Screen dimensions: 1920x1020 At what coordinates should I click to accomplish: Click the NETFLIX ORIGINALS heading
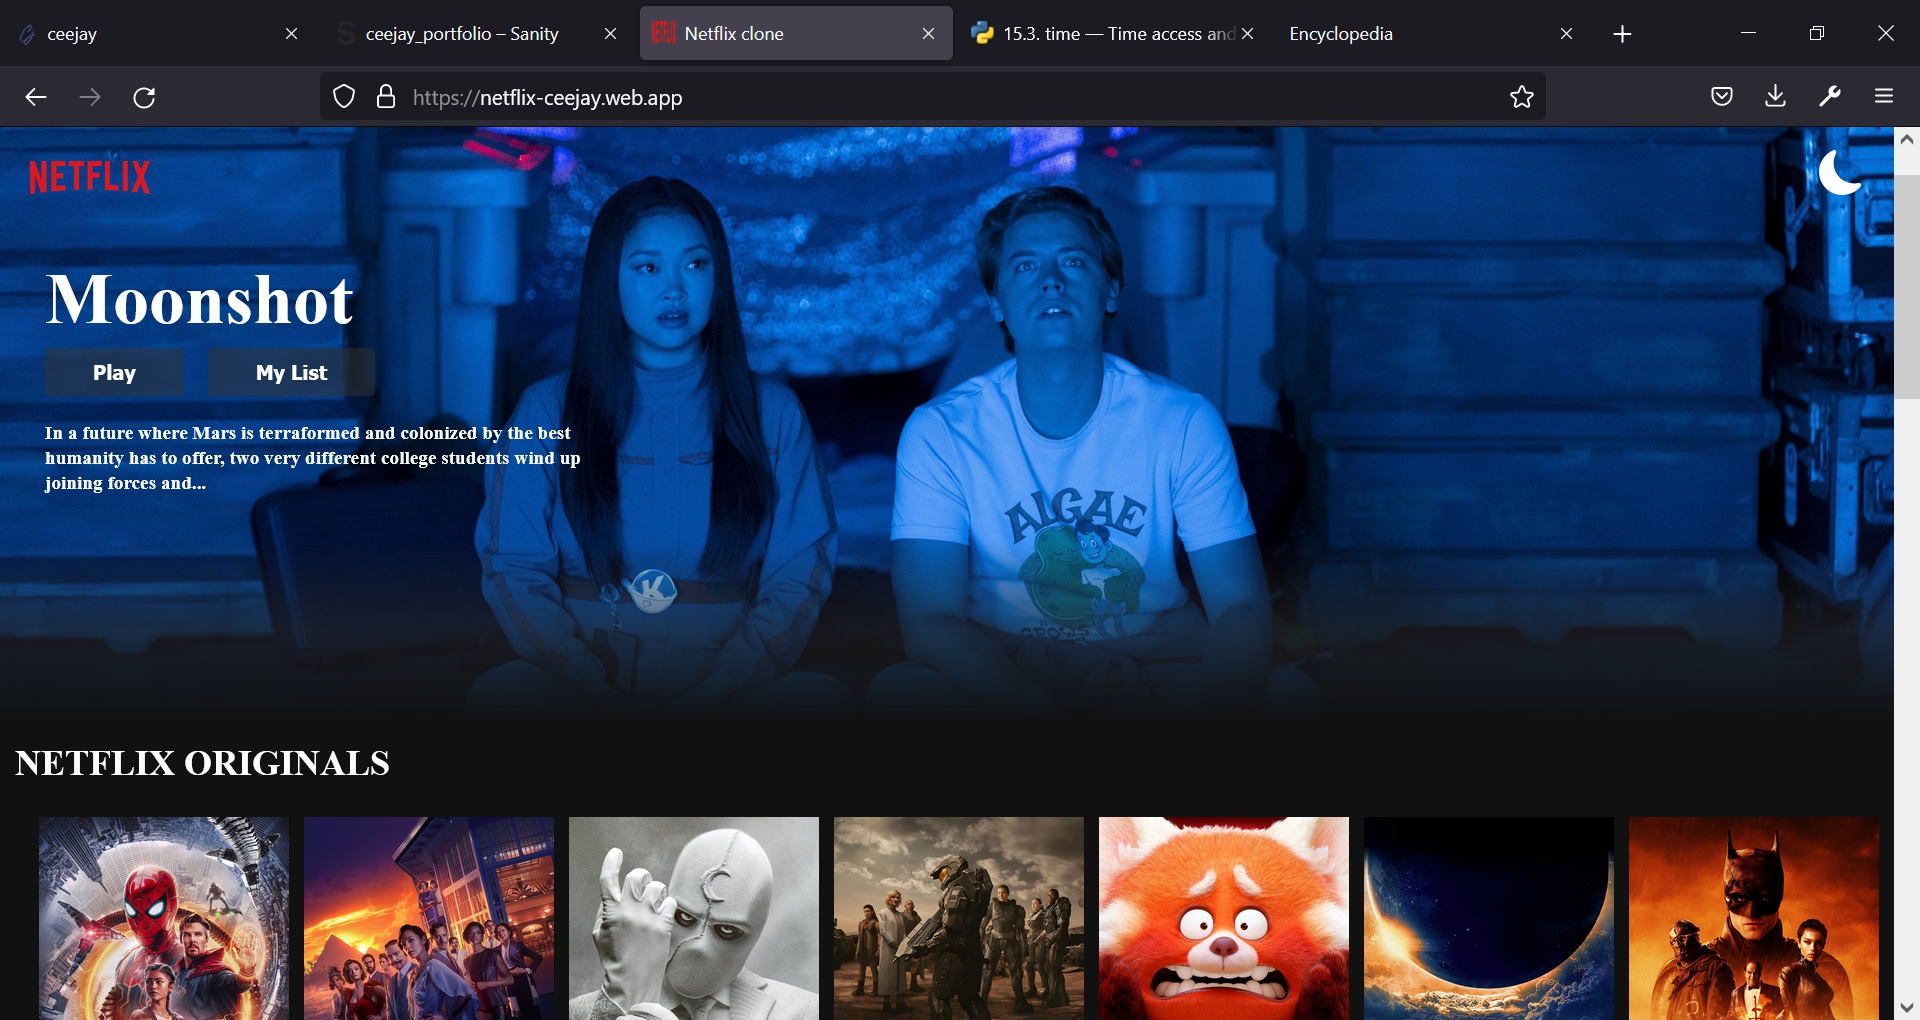point(202,763)
